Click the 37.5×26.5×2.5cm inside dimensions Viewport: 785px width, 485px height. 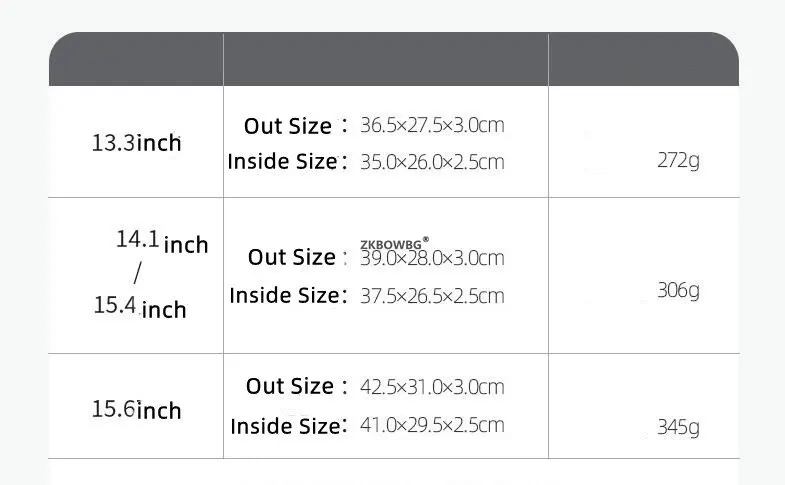pos(432,296)
